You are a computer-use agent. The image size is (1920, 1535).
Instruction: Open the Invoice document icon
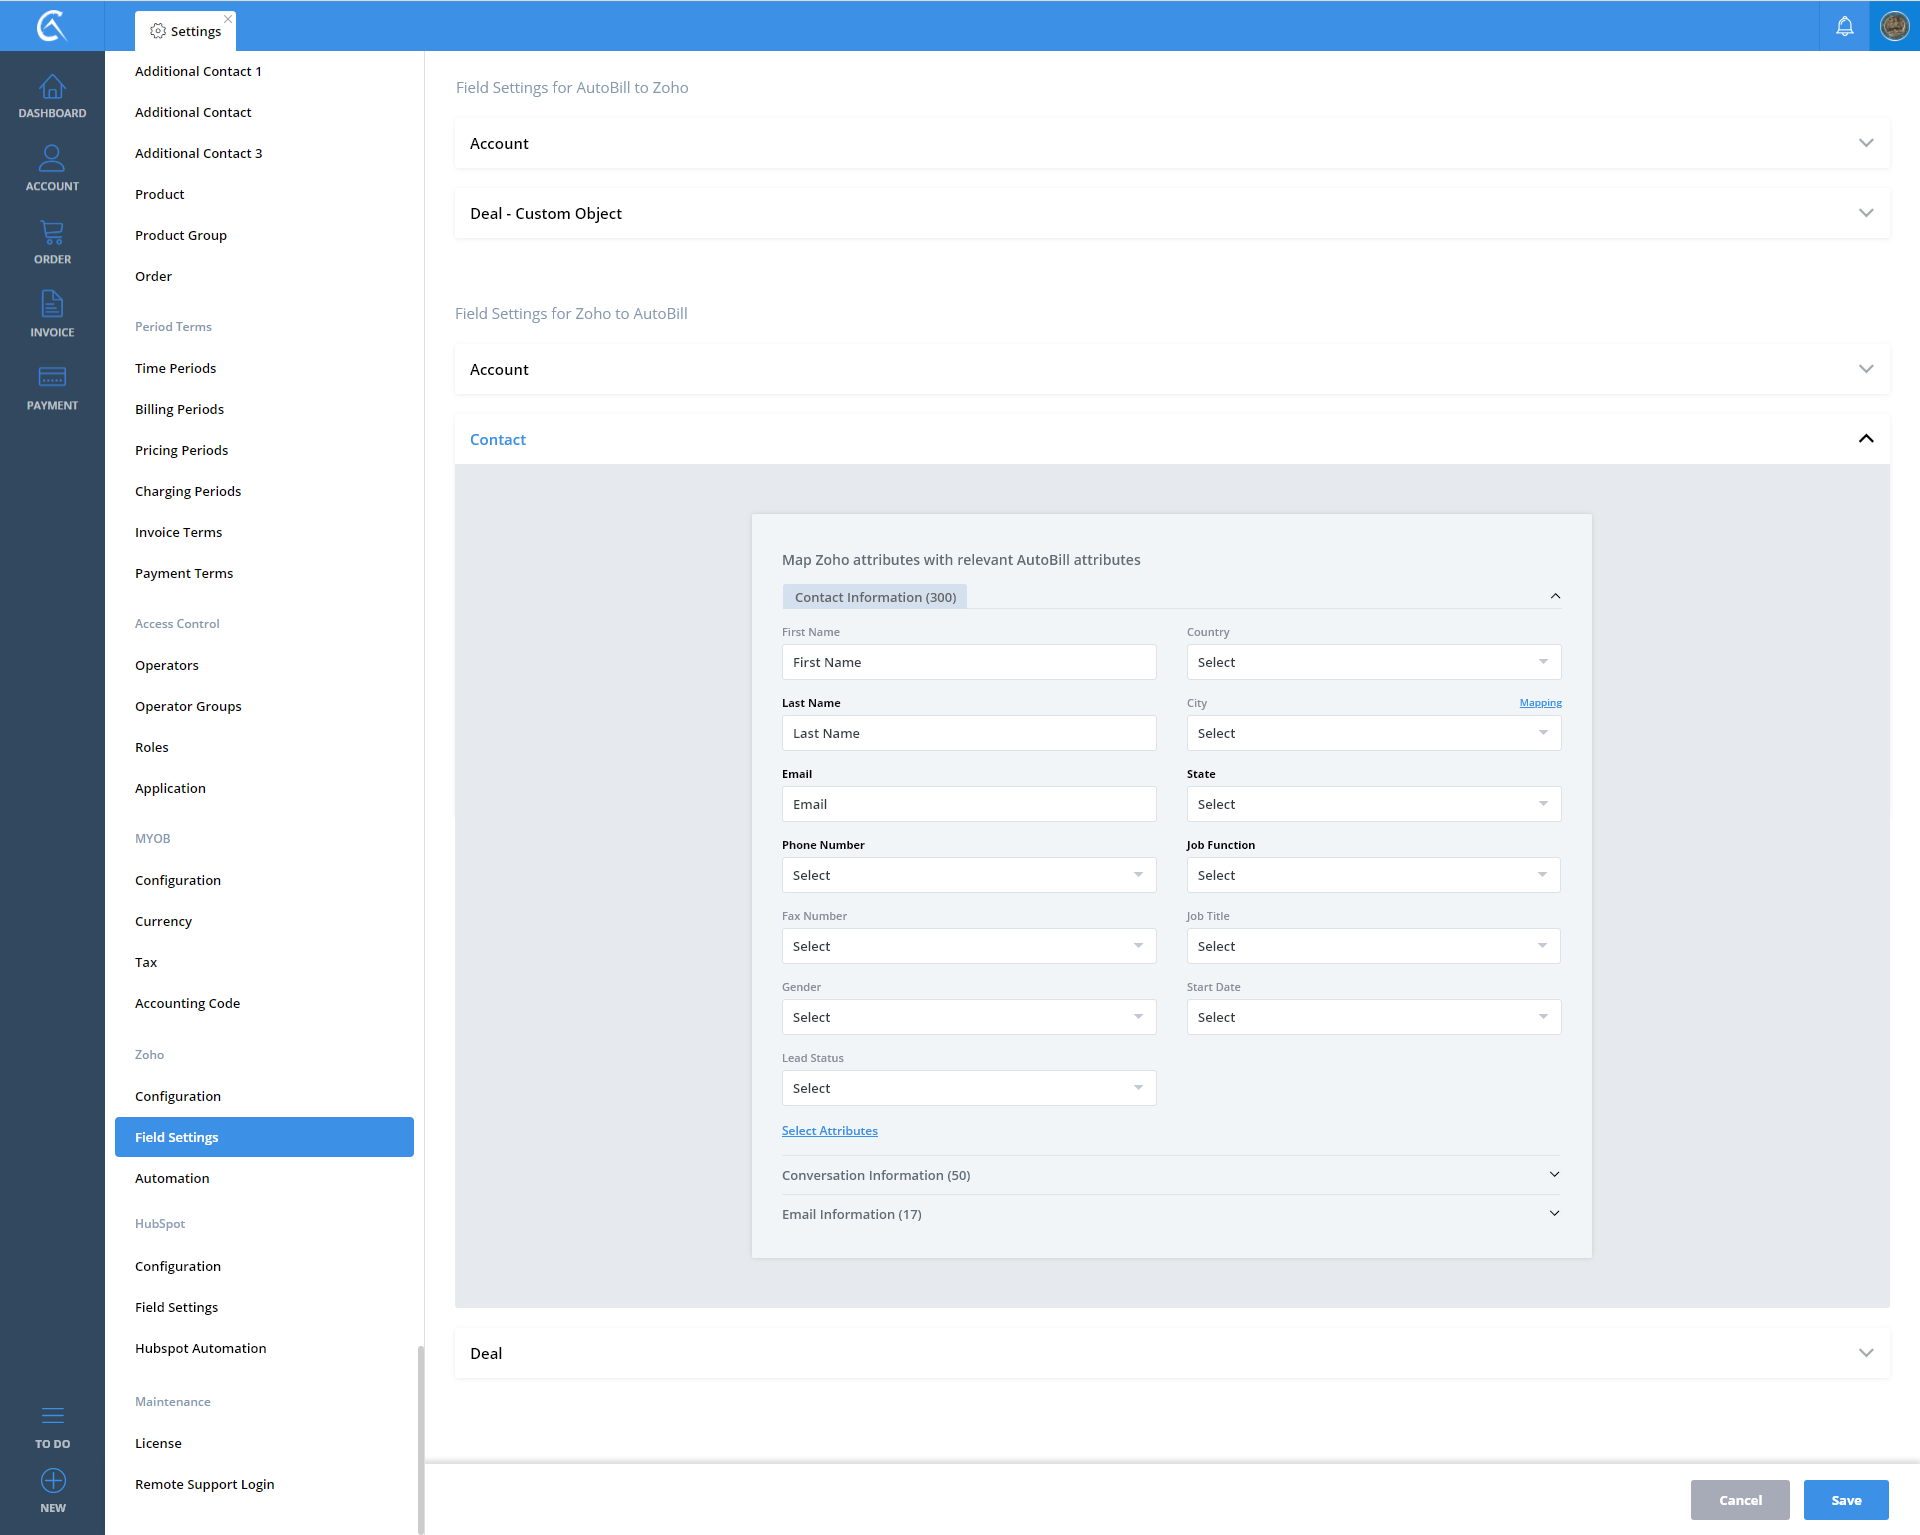[52, 305]
